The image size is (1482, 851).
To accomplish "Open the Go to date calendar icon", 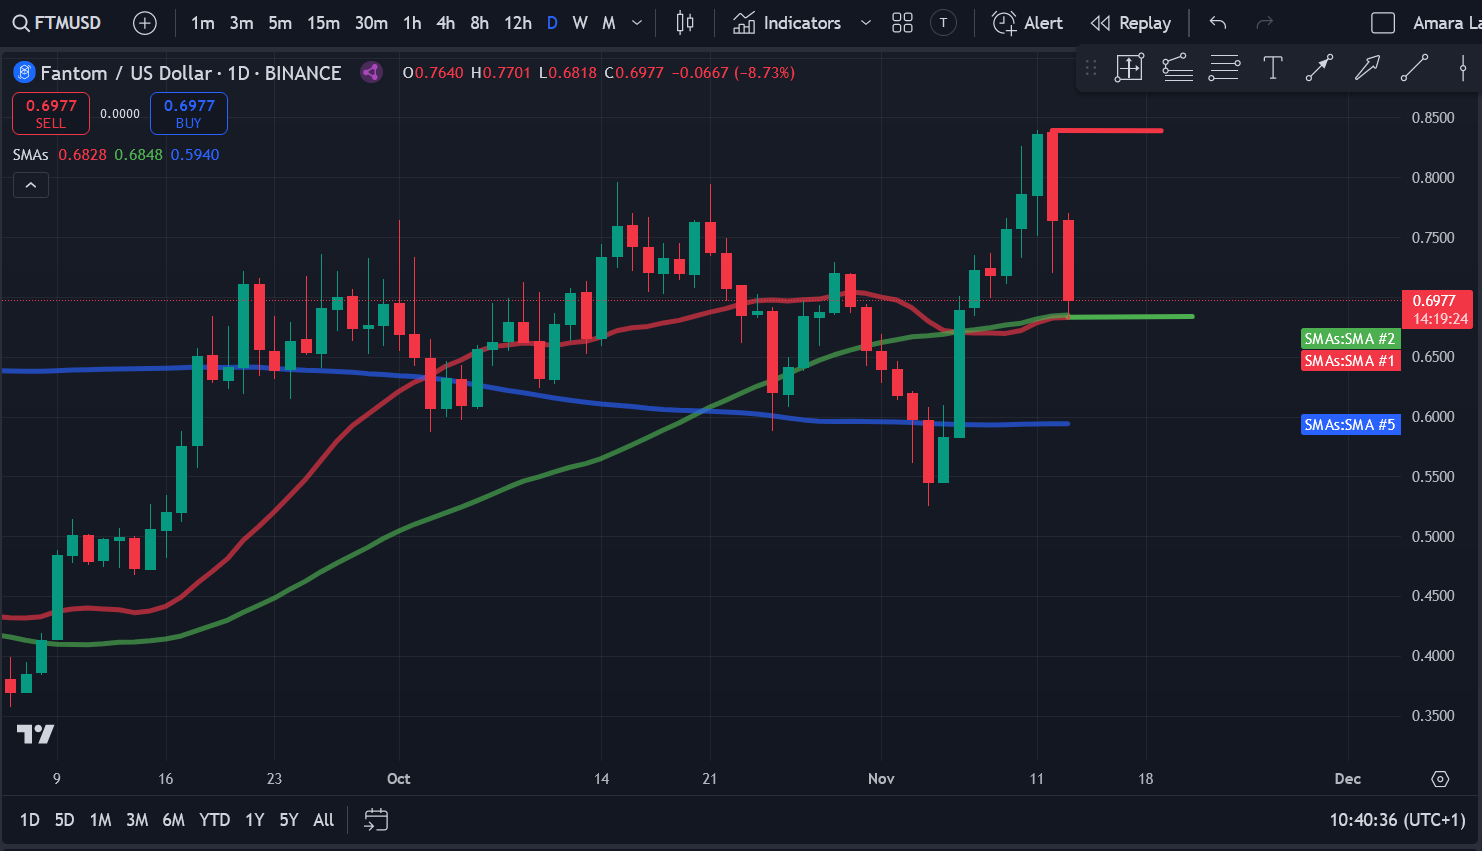I will click(376, 820).
